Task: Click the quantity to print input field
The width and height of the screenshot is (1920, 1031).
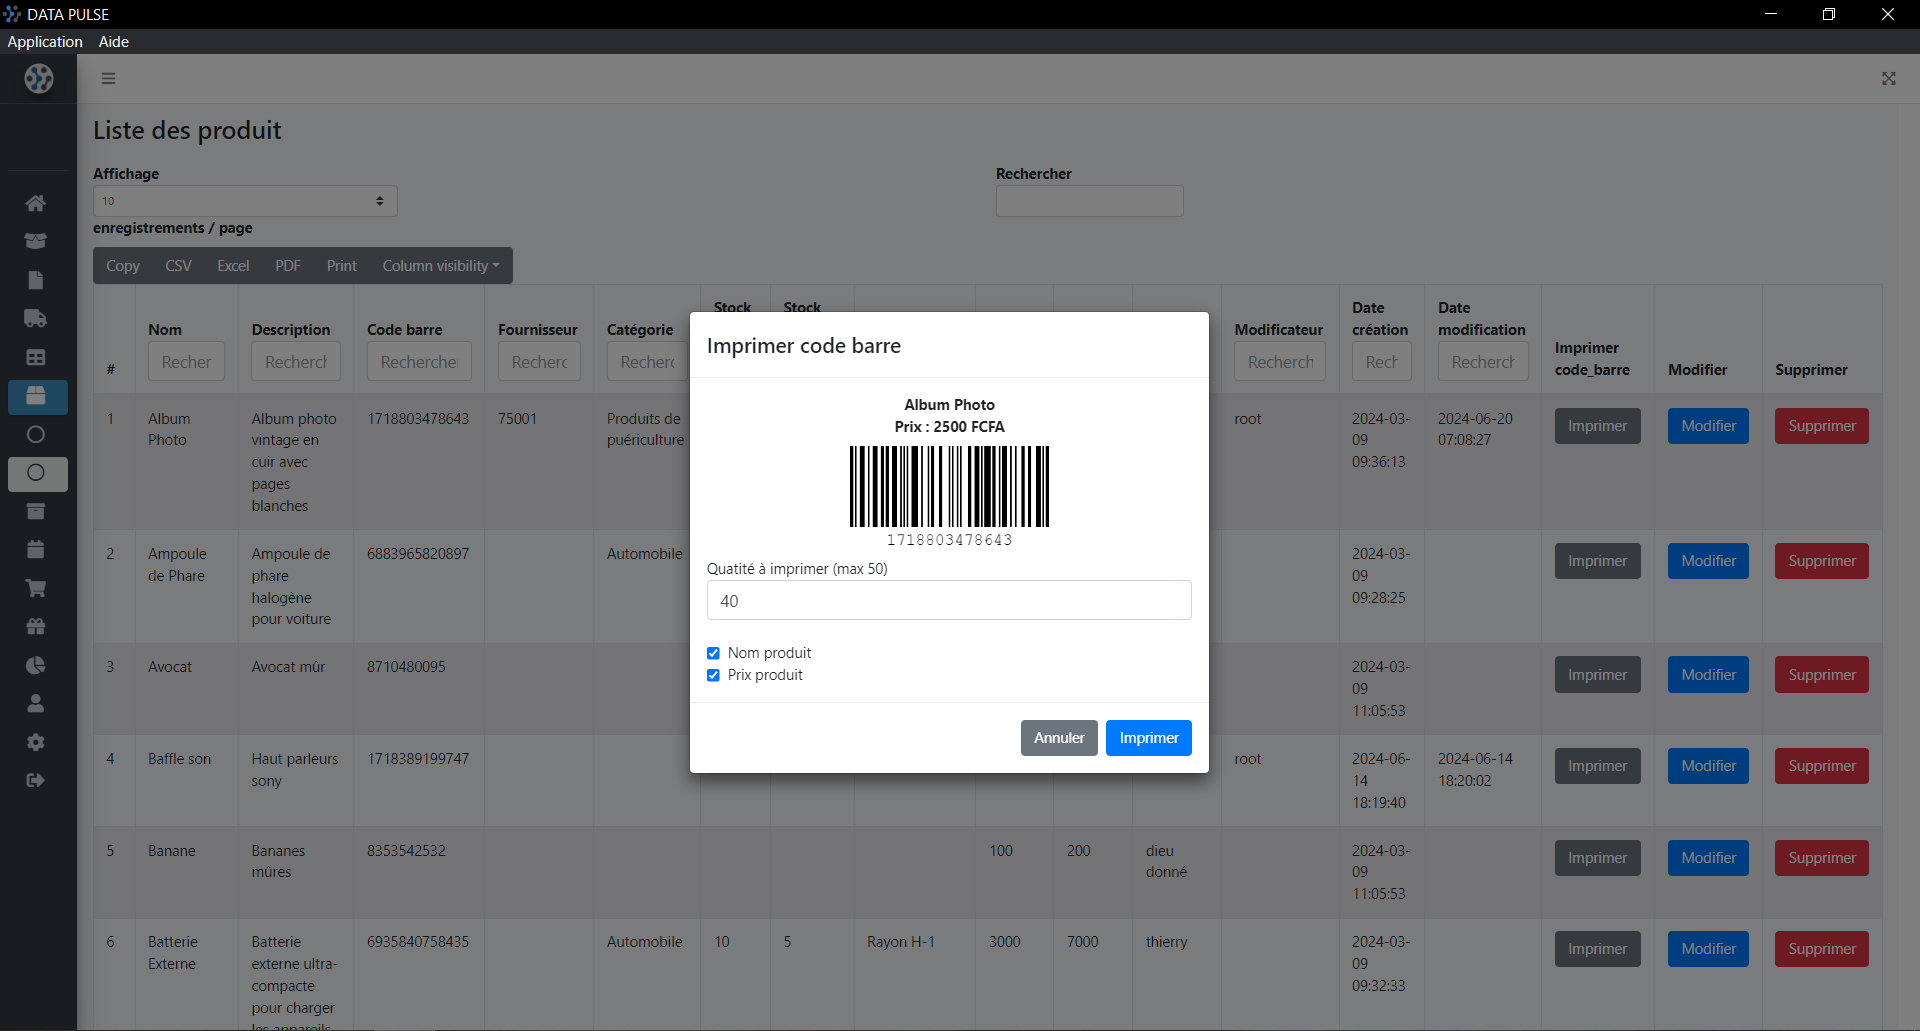Action: [x=948, y=600]
